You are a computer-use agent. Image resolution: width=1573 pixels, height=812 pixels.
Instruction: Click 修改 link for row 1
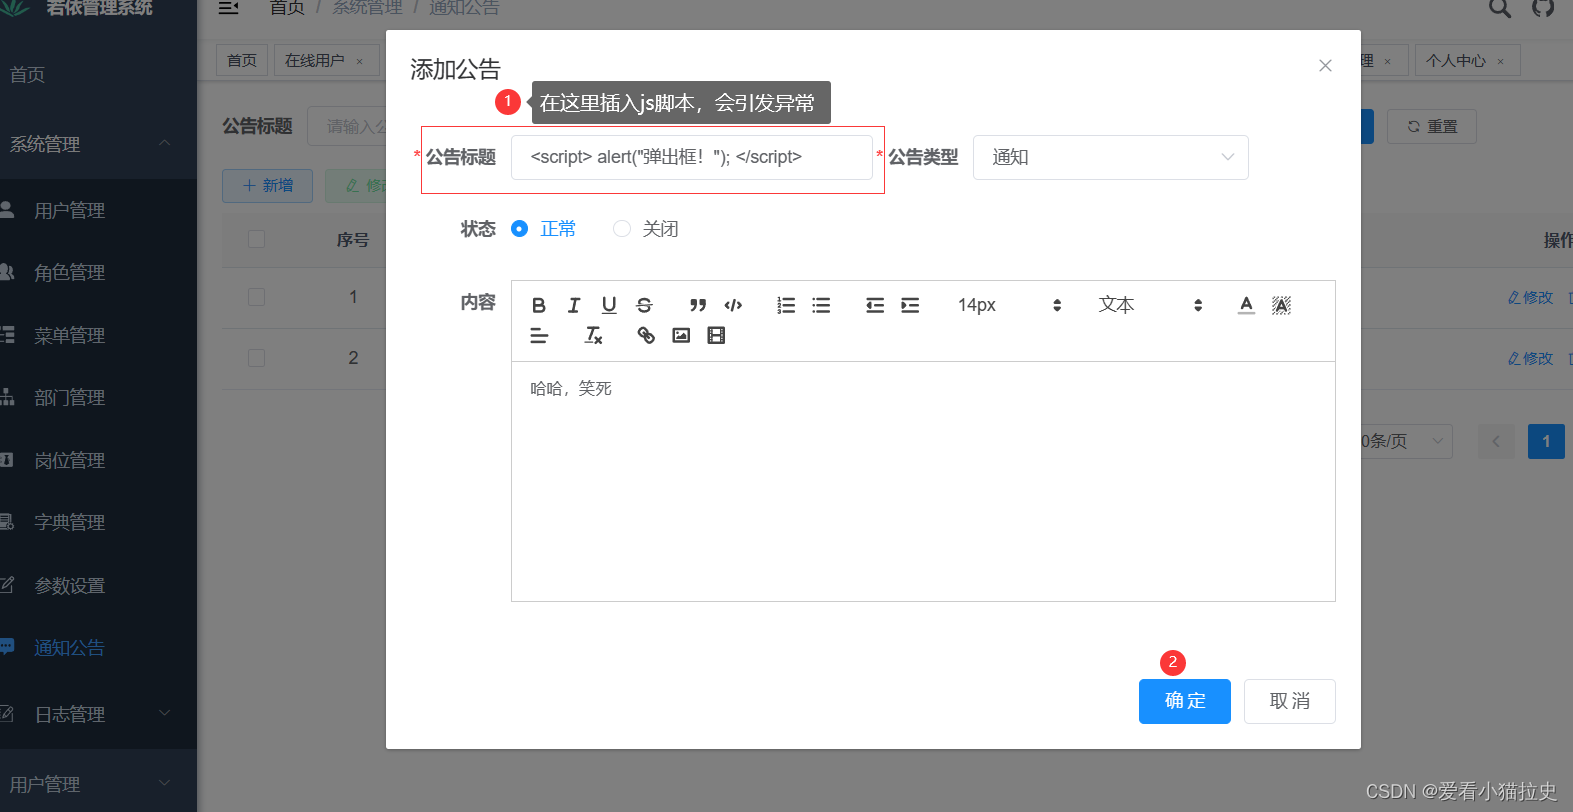(1531, 297)
